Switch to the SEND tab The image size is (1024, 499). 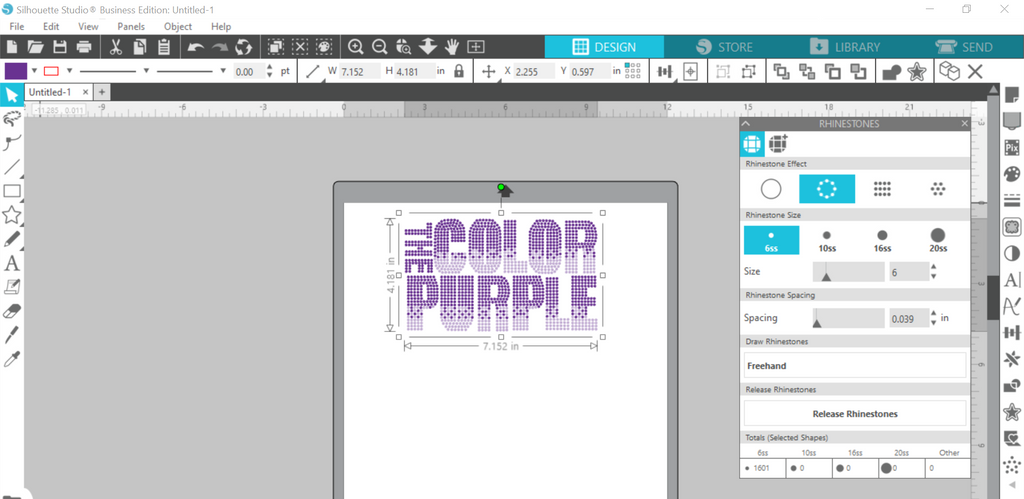click(x=964, y=47)
